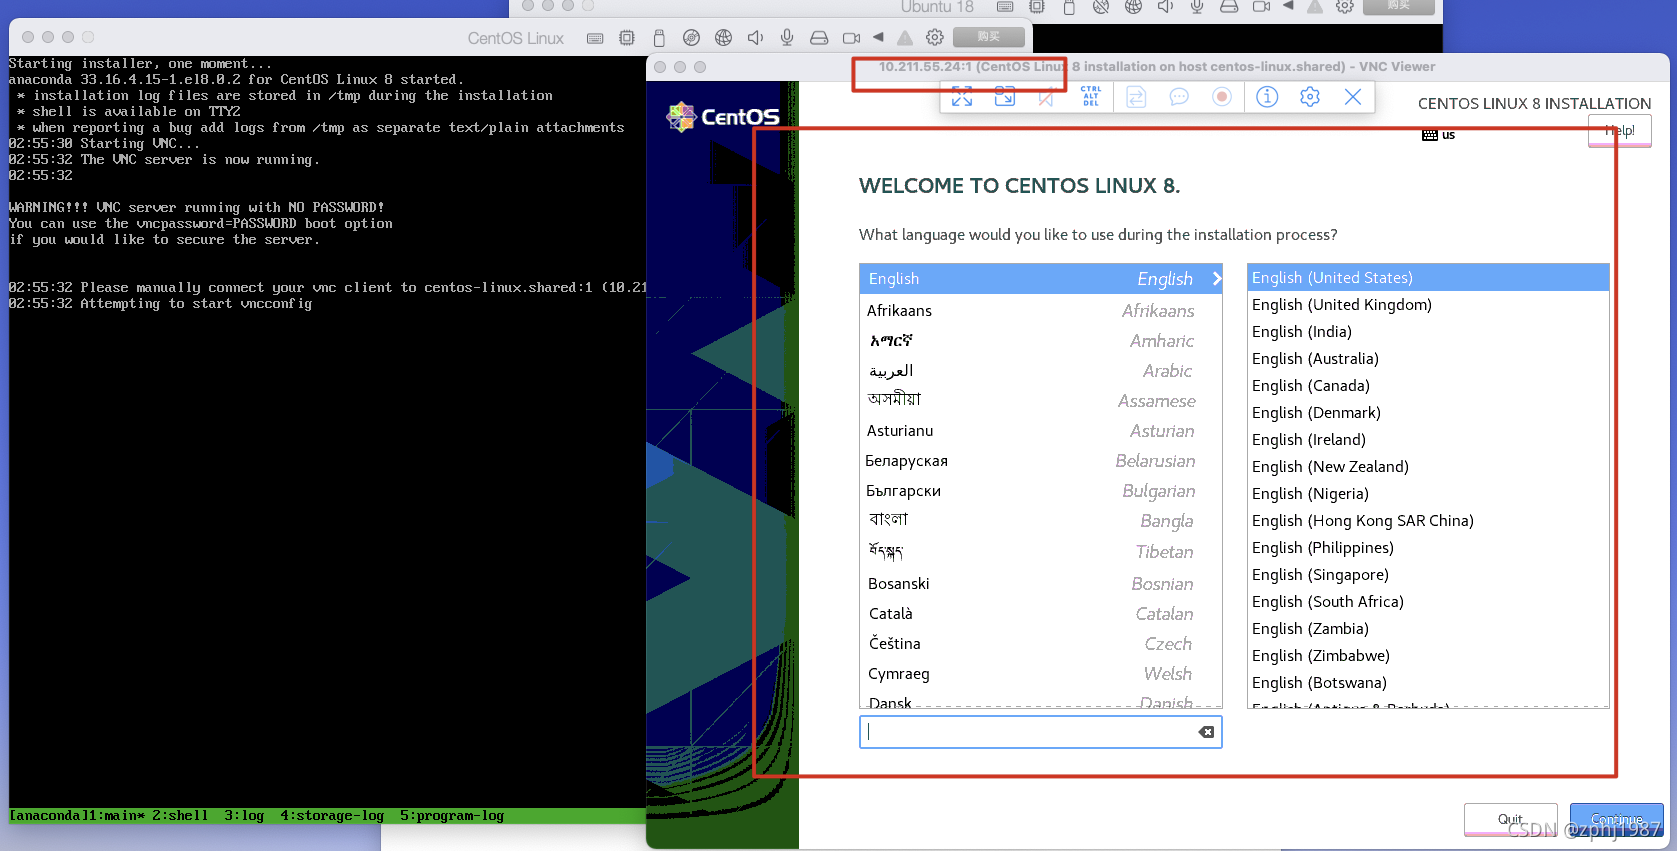The width and height of the screenshot is (1677, 851).
Task: Select Amharic in the language list
Action: (1040, 341)
